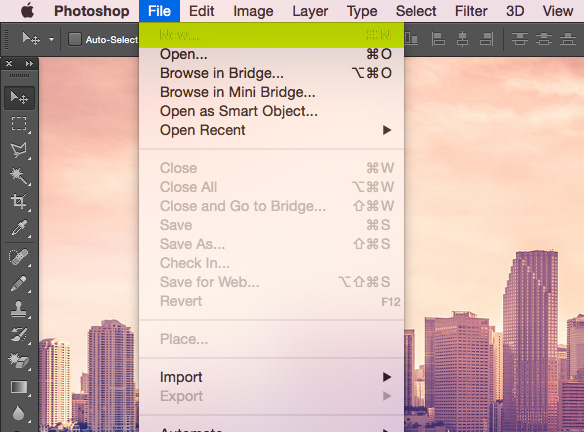Select the Clone Stamp tool

[x=19, y=309]
